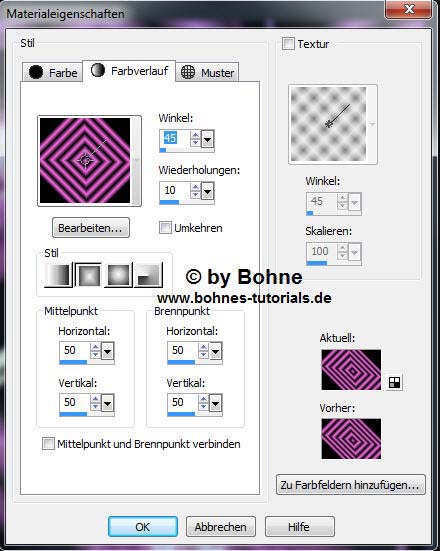This screenshot has width=440, height=551.
Task: Select the radial gradient style icon
Action: [149, 275]
